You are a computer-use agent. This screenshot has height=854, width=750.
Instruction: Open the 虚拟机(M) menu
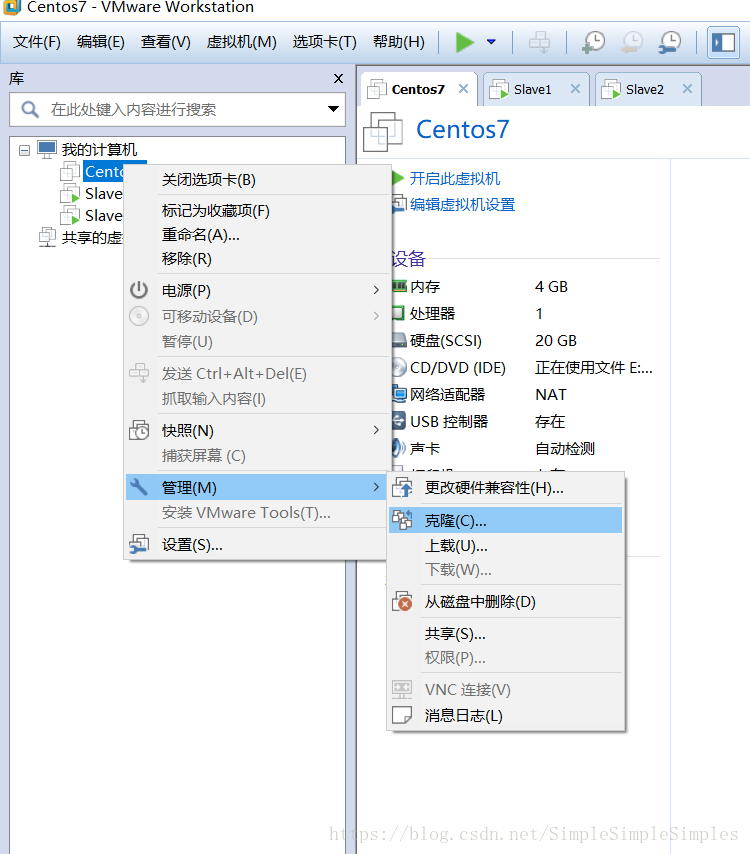coord(241,42)
